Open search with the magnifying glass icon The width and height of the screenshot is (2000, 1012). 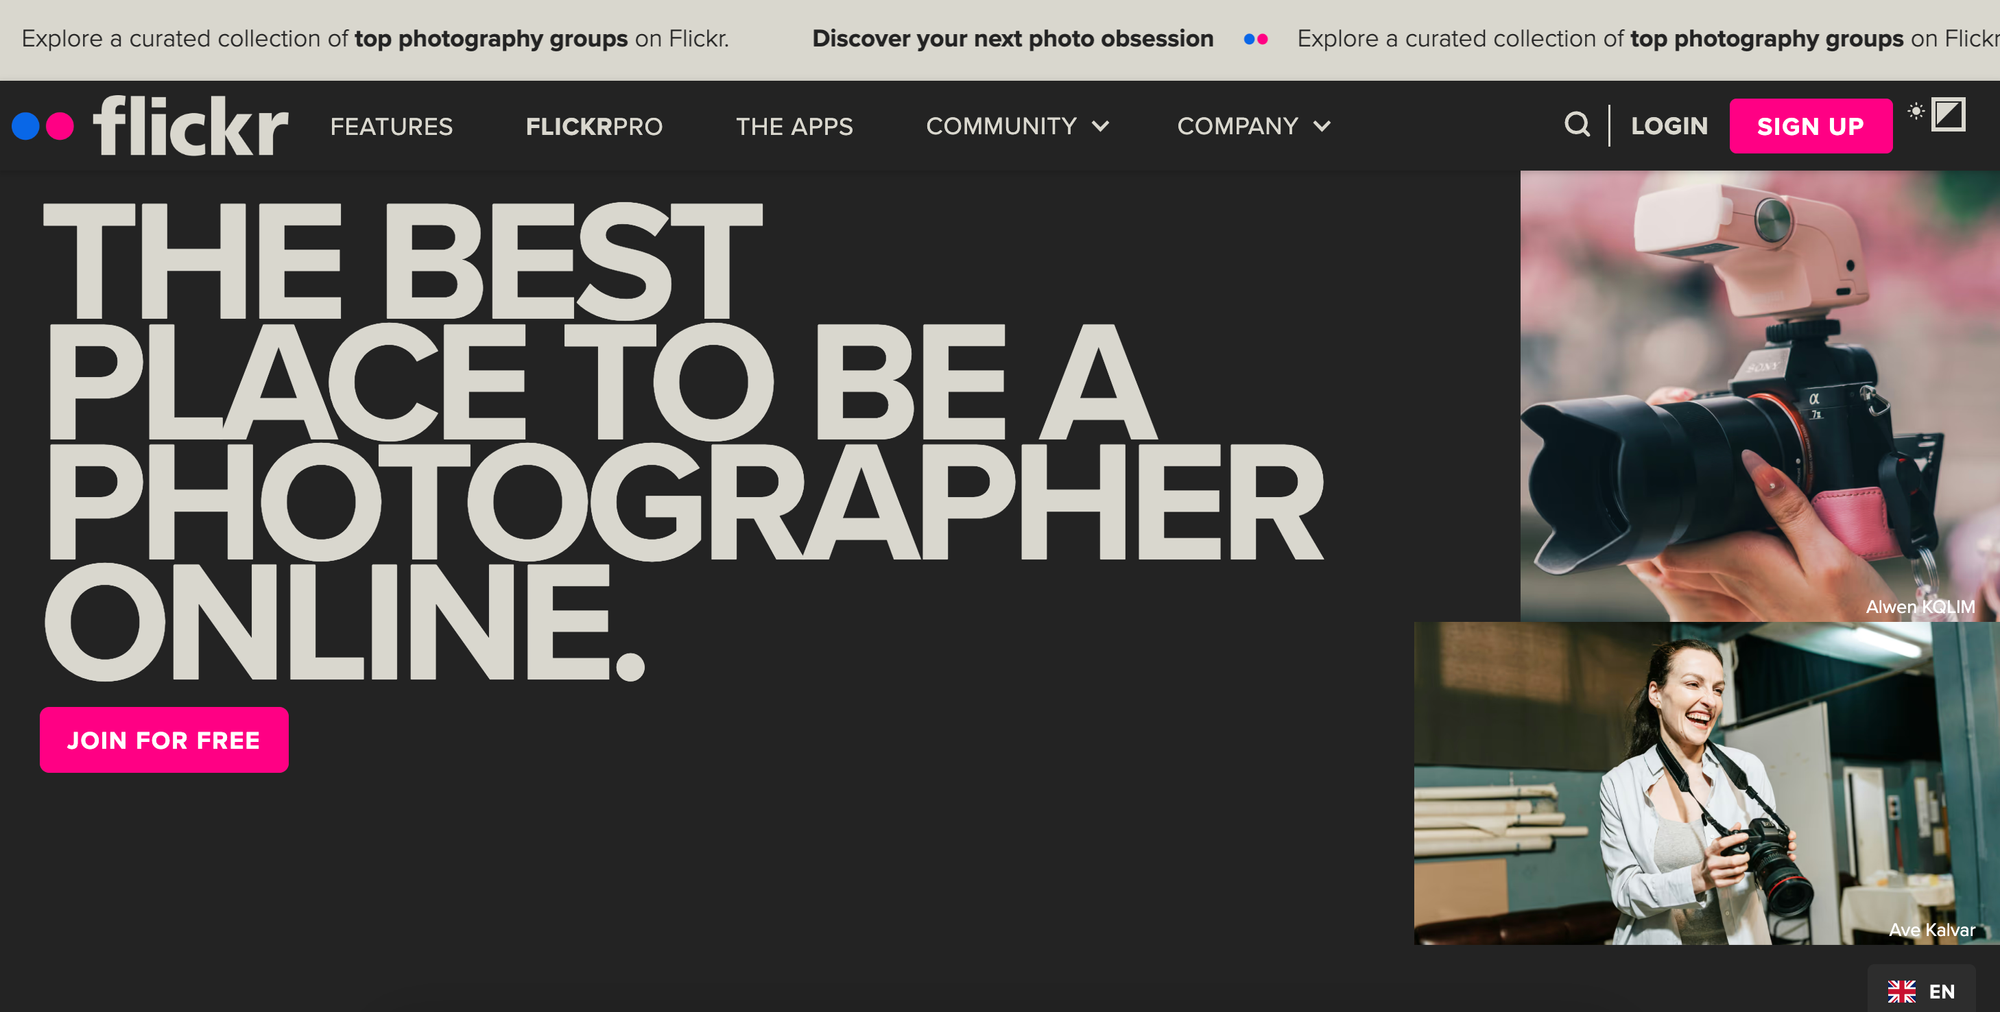click(1577, 125)
